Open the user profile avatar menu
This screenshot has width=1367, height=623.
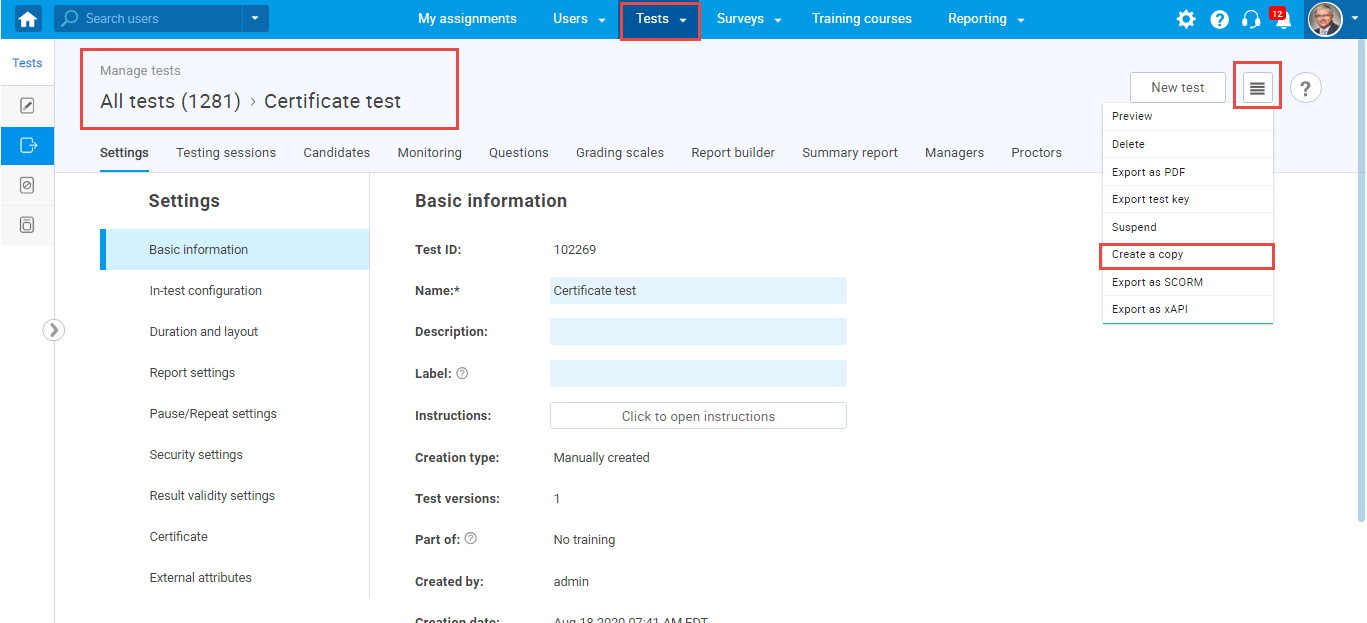point(1326,19)
